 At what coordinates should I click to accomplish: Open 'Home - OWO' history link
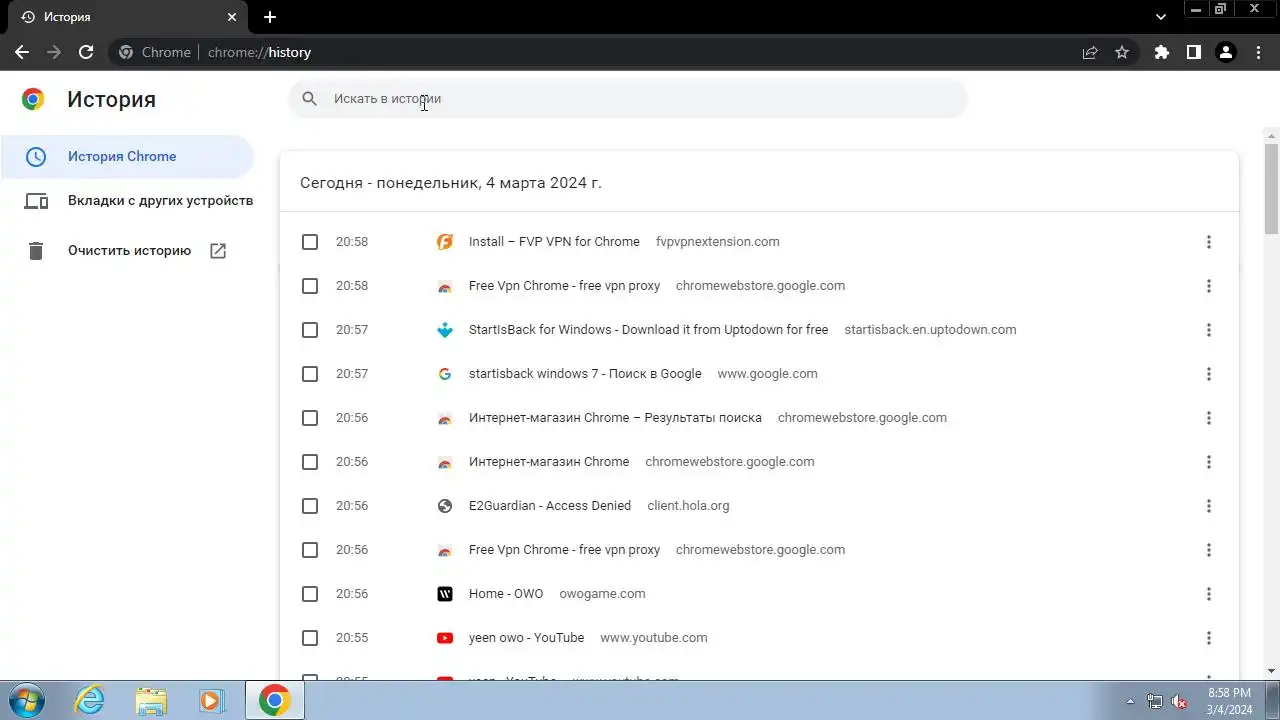pos(506,594)
